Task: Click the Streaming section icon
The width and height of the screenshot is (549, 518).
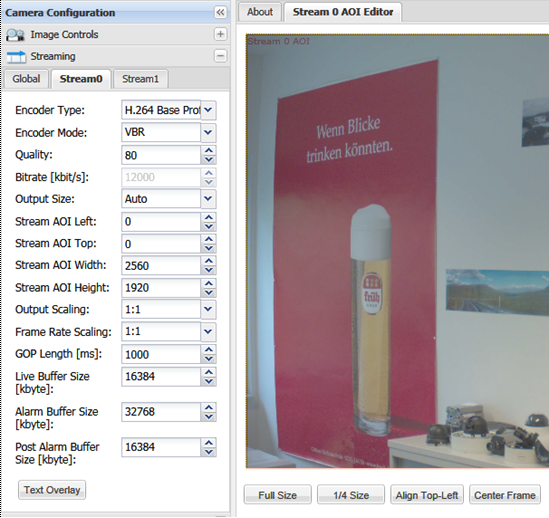Action: coord(16,57)
